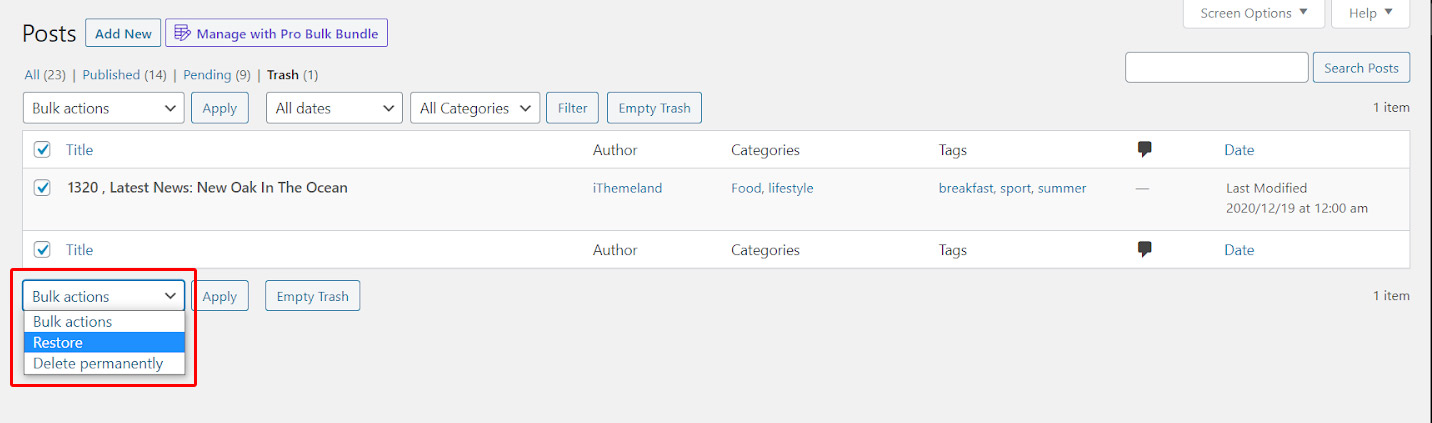Open the Published (14) filter link
Image resolution: width=1432 pixels, height=423 pixels.
(124, 75)
